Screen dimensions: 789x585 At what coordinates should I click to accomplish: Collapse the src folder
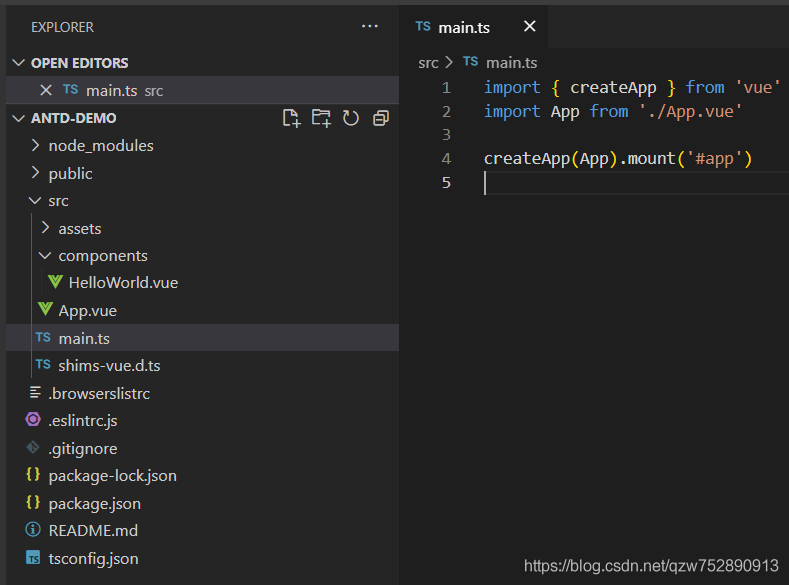58,201
